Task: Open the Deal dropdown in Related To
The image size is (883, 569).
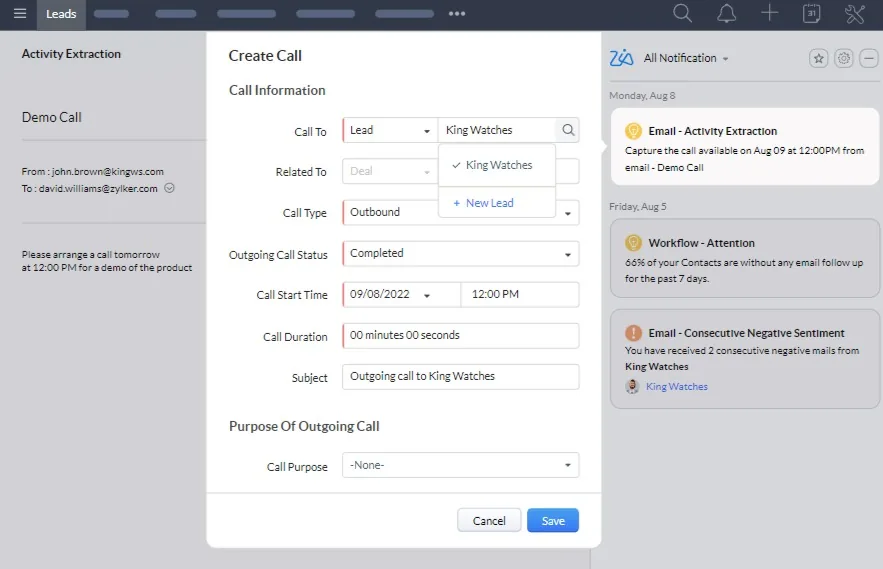Action: [x=390, y=171]
